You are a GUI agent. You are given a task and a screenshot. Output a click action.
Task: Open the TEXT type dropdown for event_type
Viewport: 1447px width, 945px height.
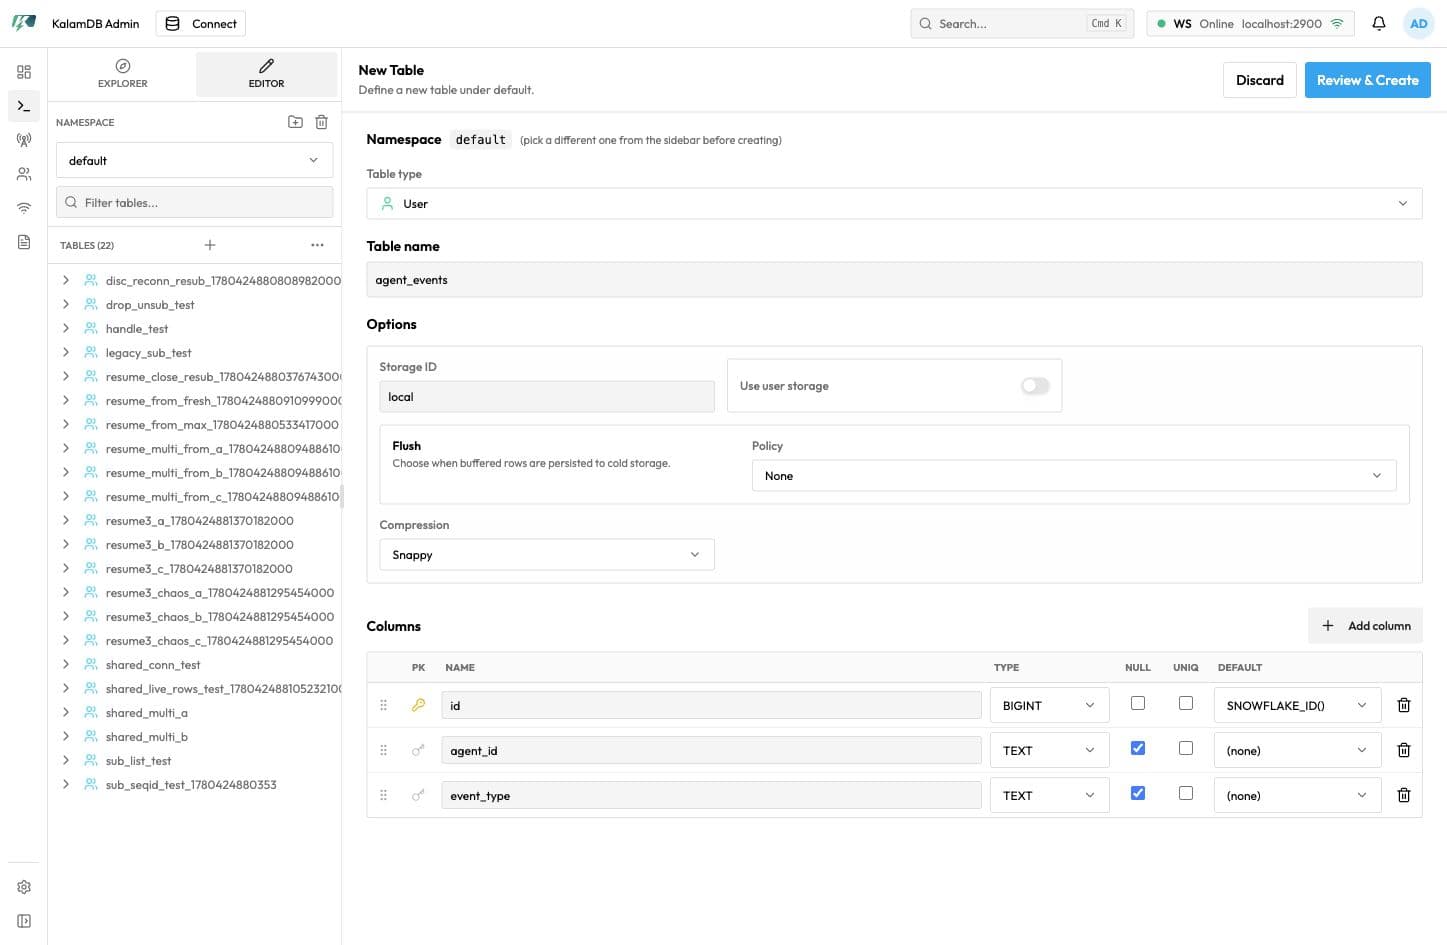(1049, 795)
